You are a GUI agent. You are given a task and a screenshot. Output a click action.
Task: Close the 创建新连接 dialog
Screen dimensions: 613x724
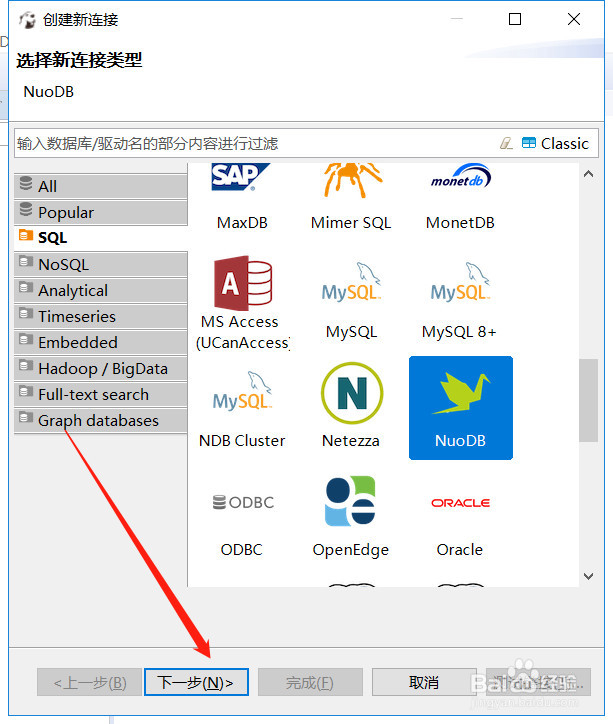[x=574, y=19]
